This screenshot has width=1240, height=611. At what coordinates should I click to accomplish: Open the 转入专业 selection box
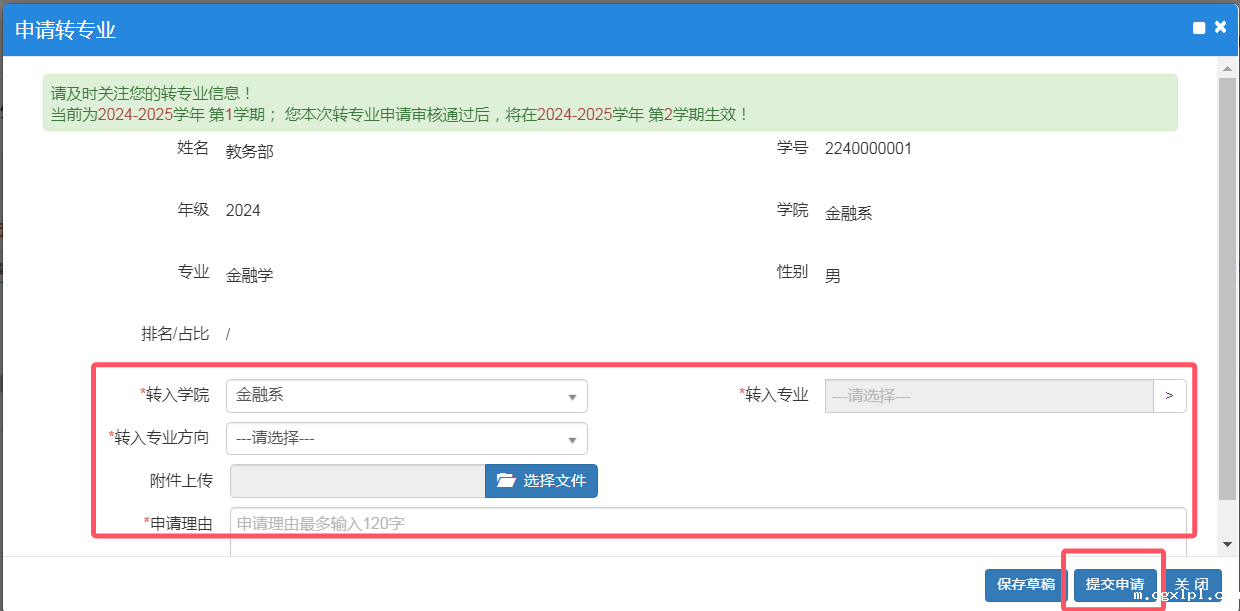(x=988, y=396)
